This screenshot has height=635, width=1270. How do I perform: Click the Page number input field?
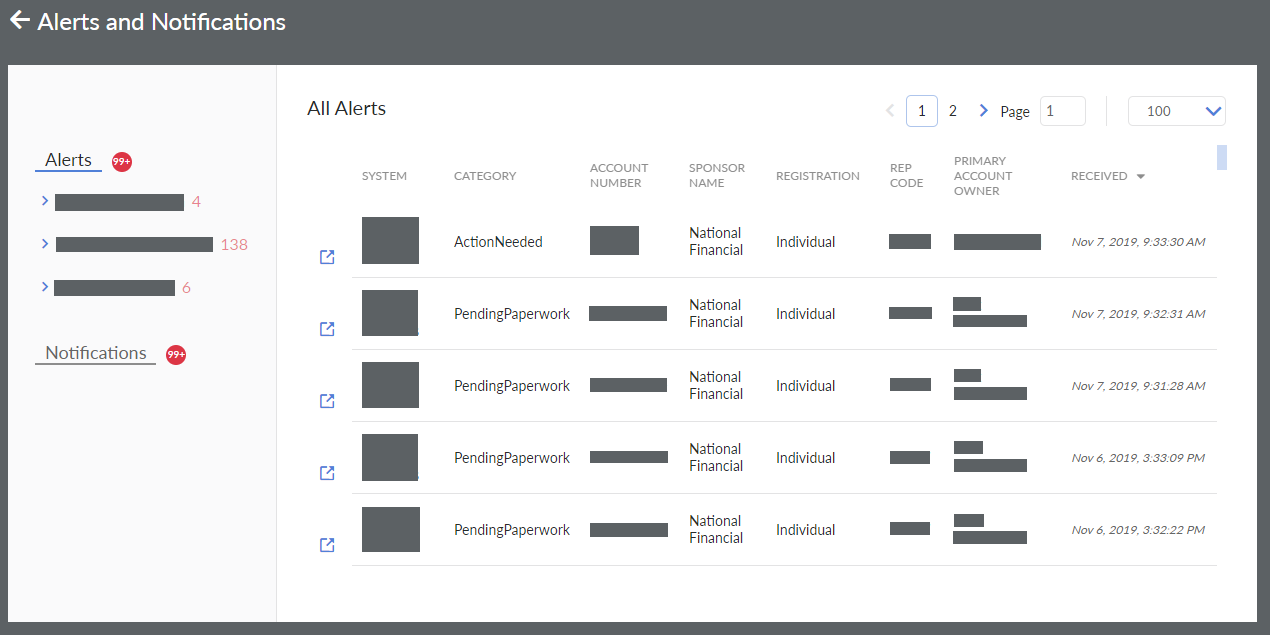click(1062, 111)
